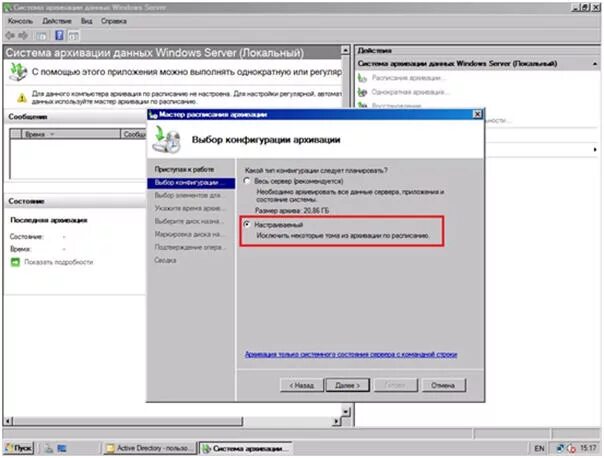Click the wizard header backup icon

coord(167,140)
